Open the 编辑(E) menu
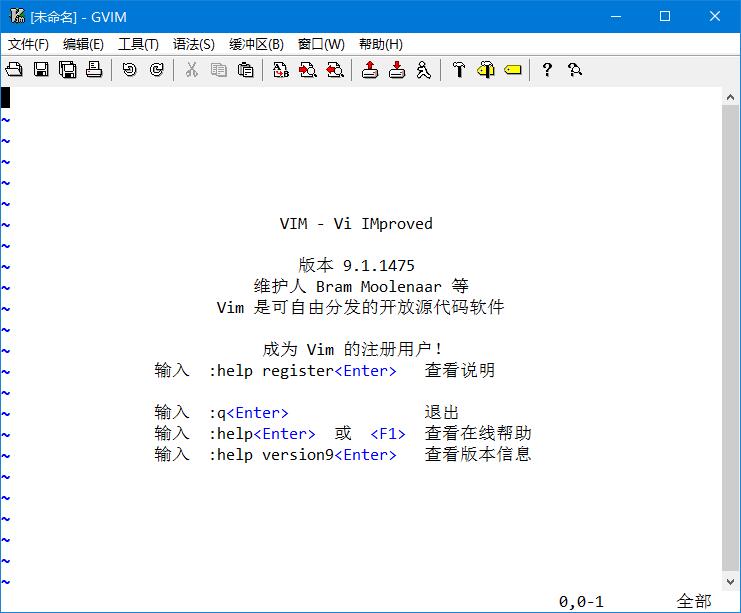 pos(83,44)
